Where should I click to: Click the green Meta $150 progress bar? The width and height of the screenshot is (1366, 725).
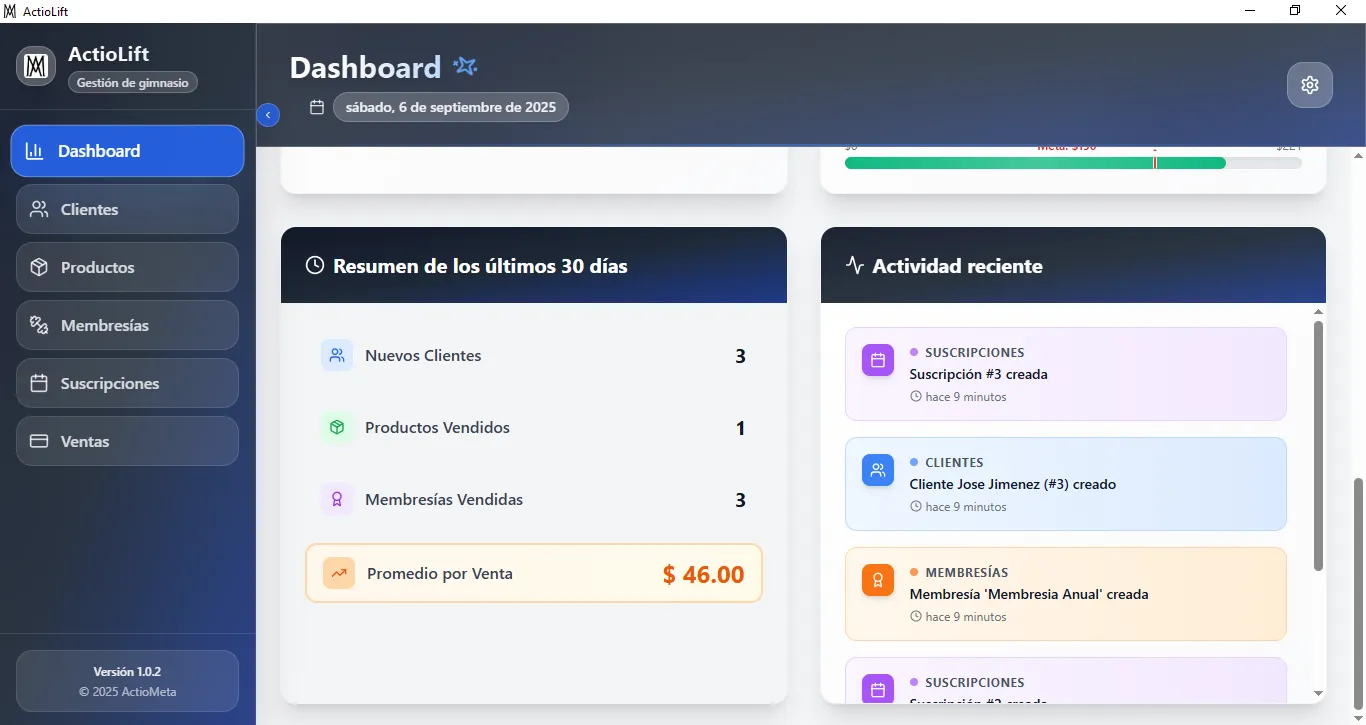pos(1035,162)
